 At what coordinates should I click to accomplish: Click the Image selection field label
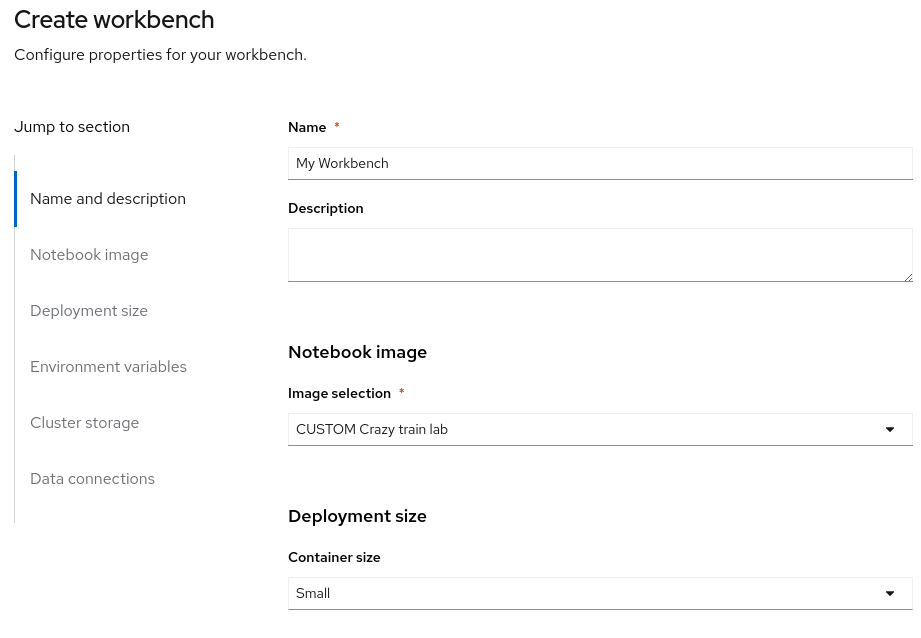339,393
